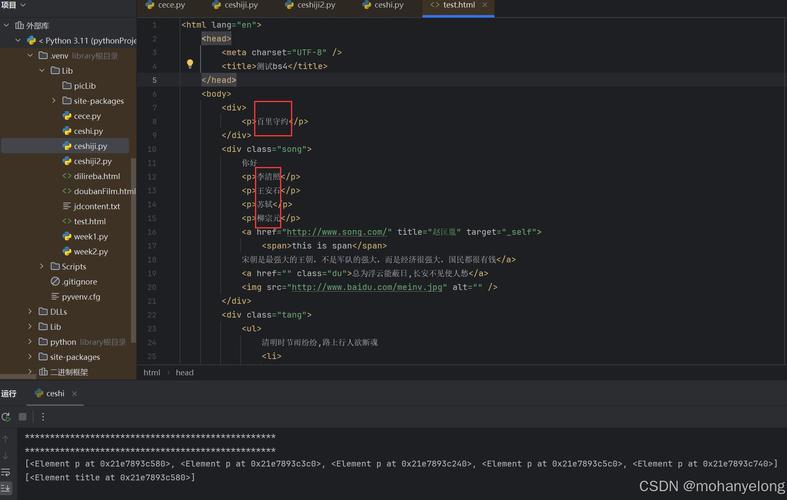Select ceshiji.py in project tree
The width and height of the screenshot is (787, 500).
(x=85, y=146)
